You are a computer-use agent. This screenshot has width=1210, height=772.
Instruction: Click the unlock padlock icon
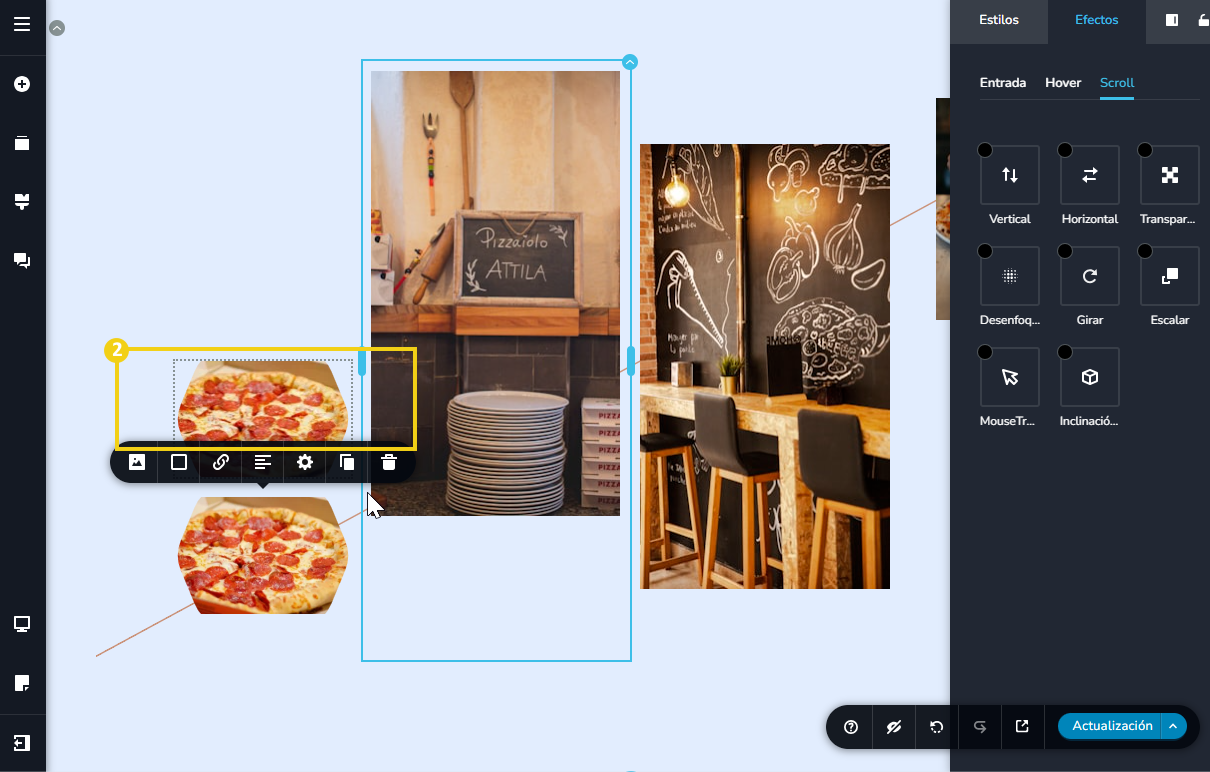pyautogui.click(x=1203, y=20)
